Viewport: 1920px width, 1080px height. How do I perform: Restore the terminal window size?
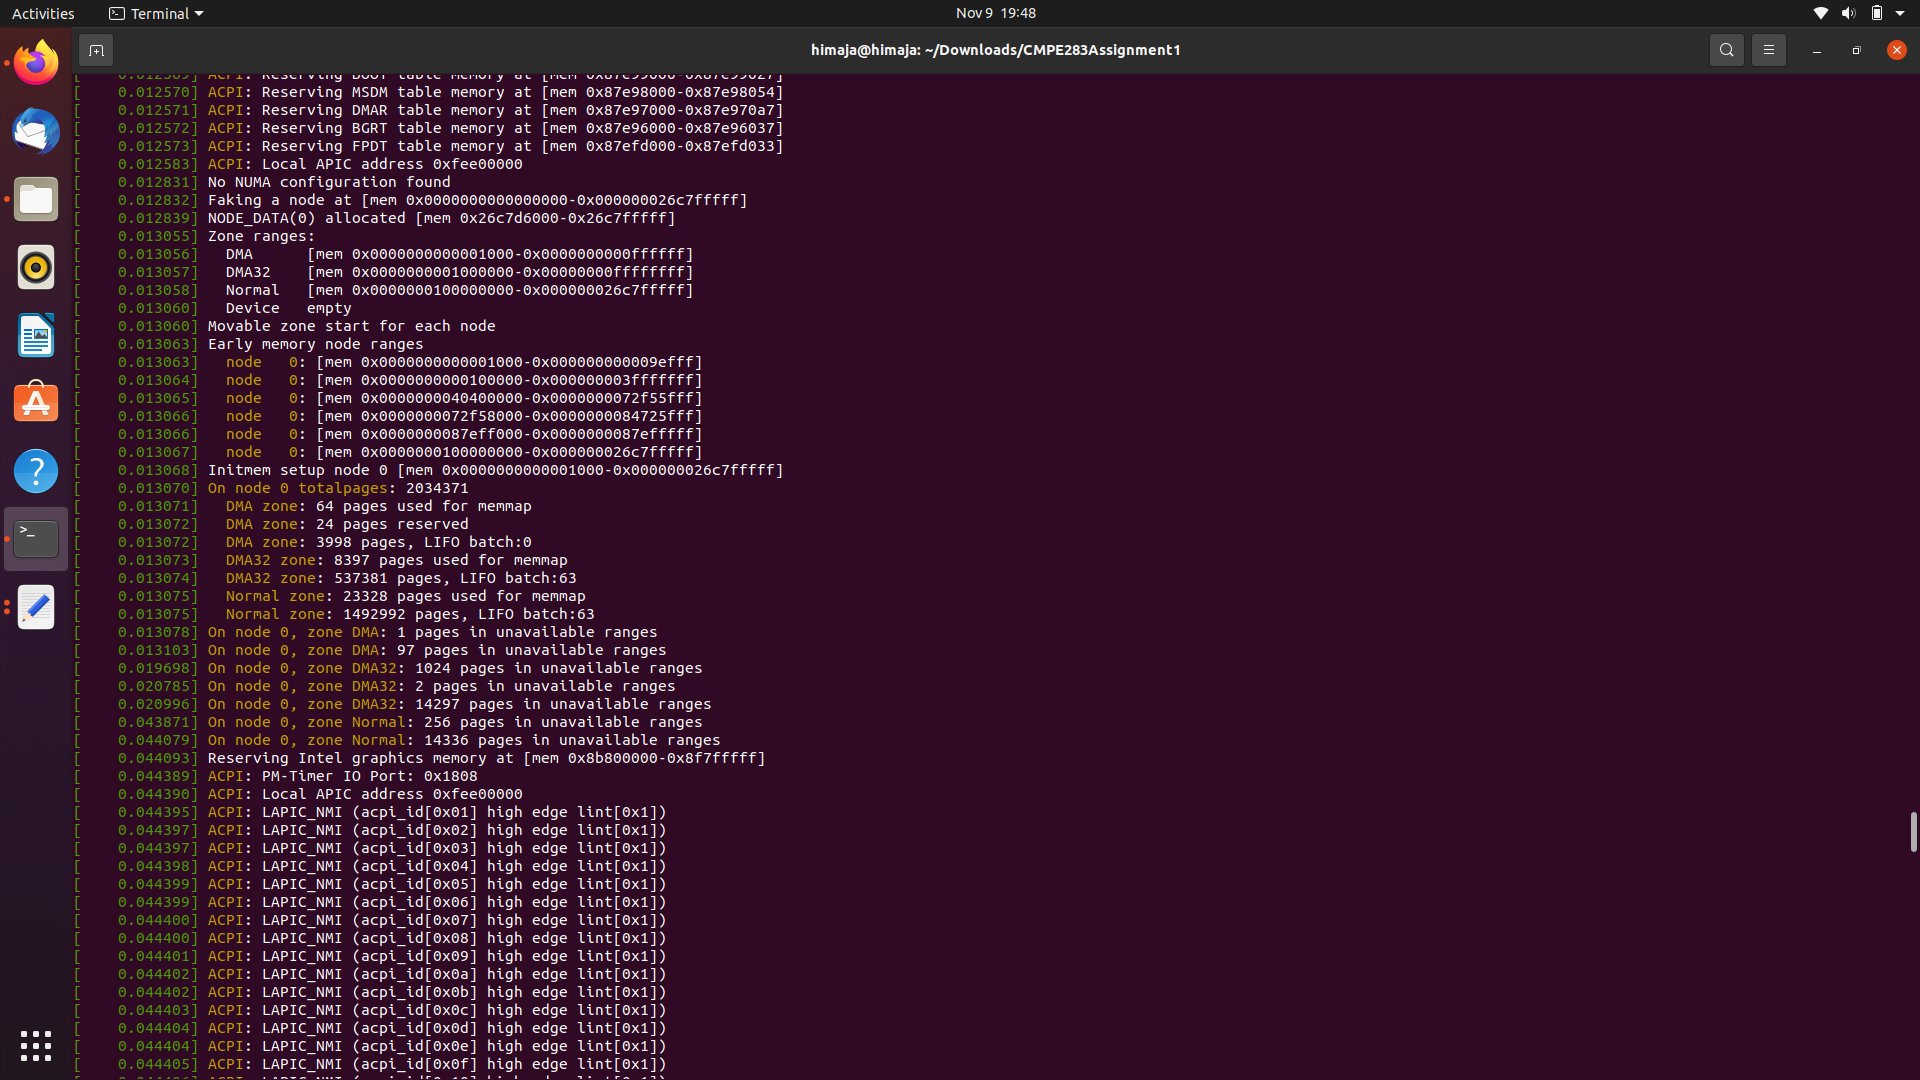pos(1856,50)
